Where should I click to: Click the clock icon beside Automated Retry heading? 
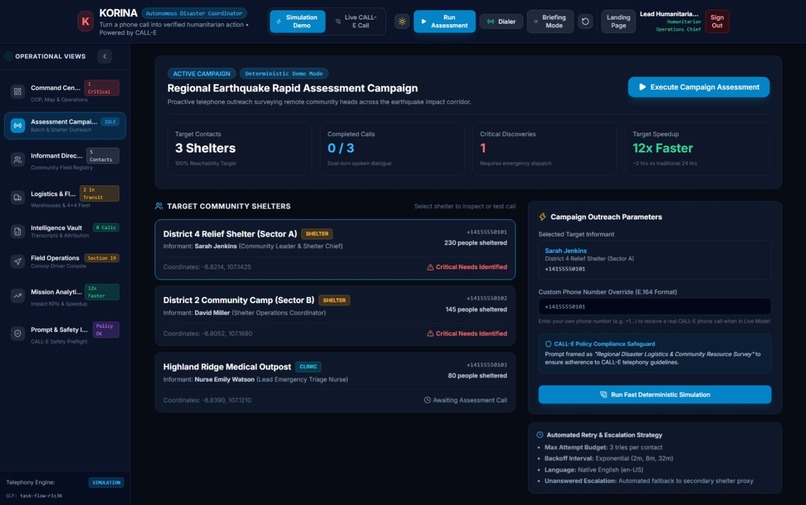[540, 435]
